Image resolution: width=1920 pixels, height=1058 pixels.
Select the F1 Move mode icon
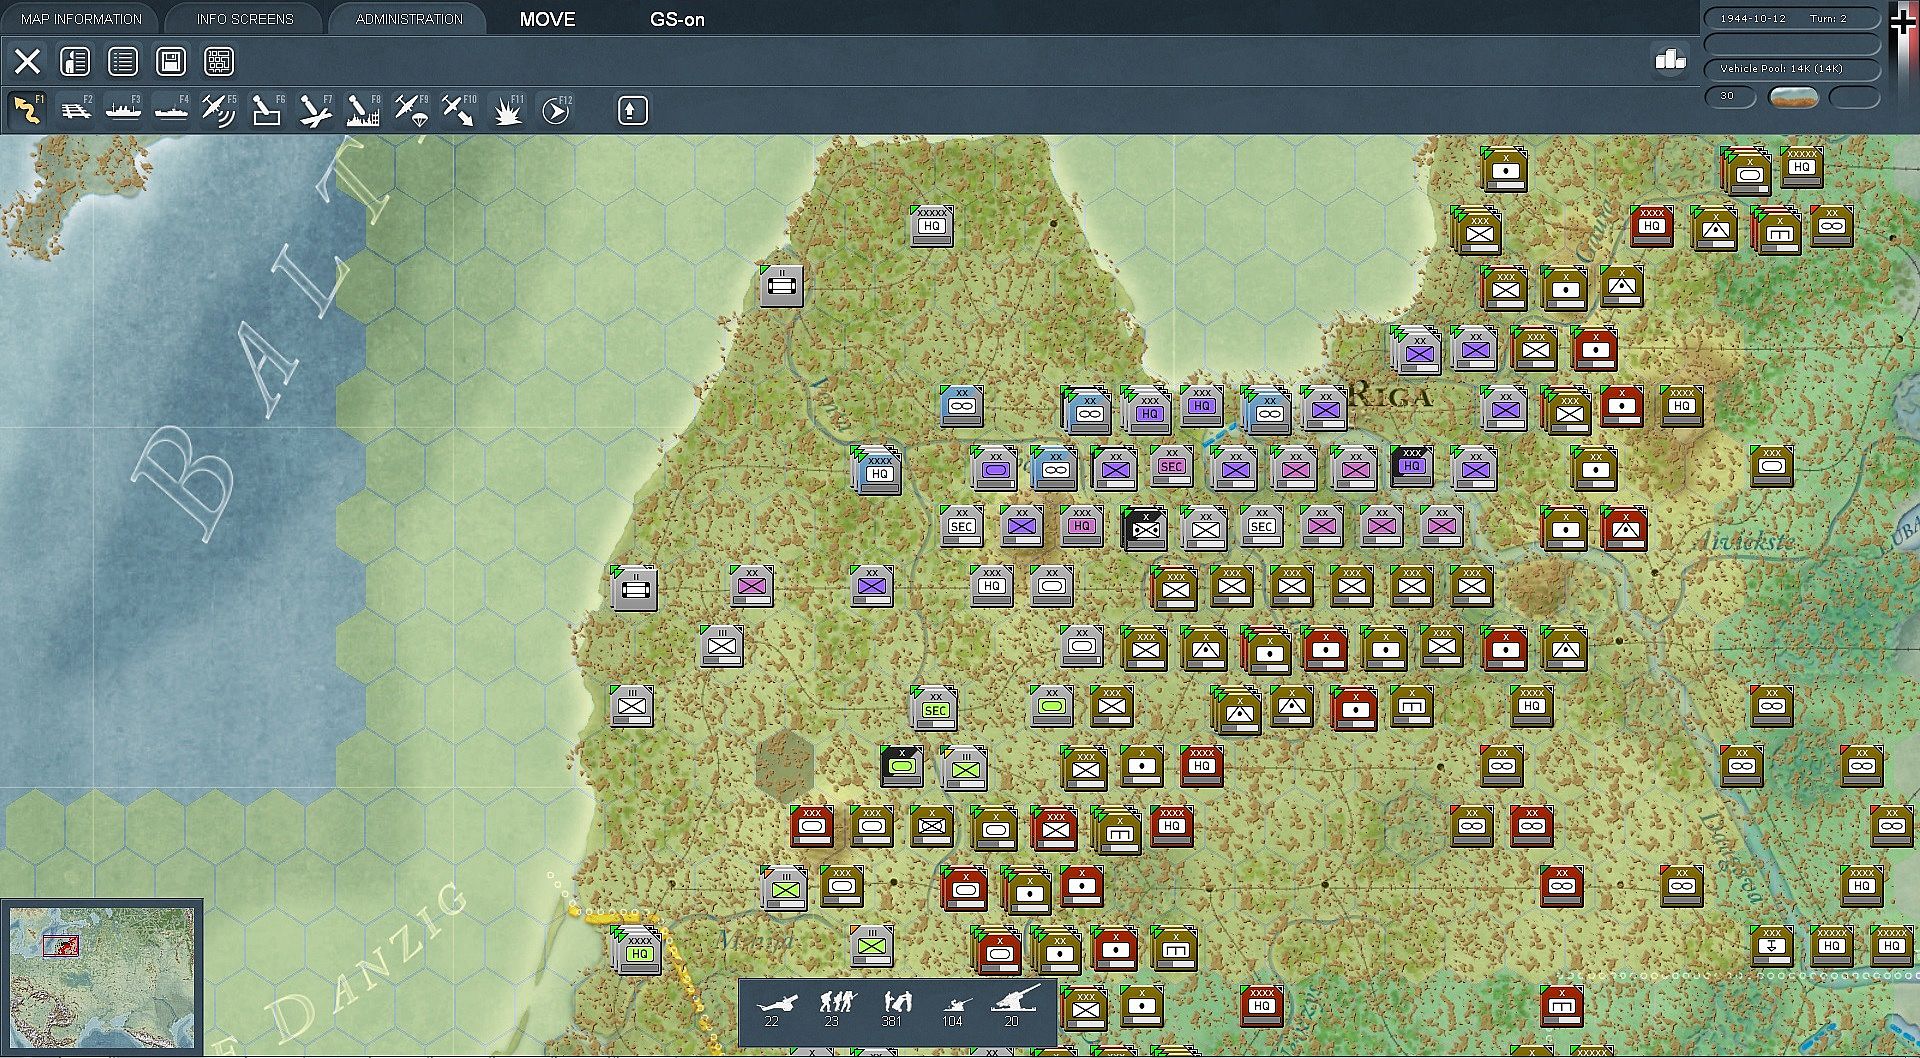[x=27, y=110]
